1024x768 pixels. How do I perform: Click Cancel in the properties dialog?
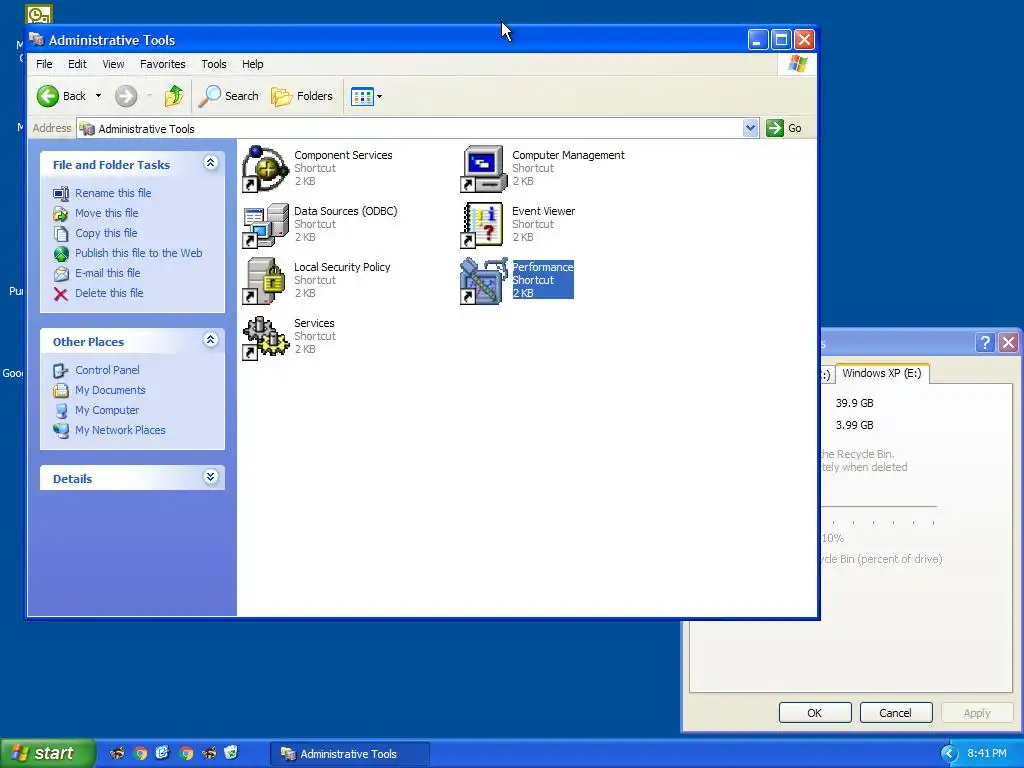895,712
